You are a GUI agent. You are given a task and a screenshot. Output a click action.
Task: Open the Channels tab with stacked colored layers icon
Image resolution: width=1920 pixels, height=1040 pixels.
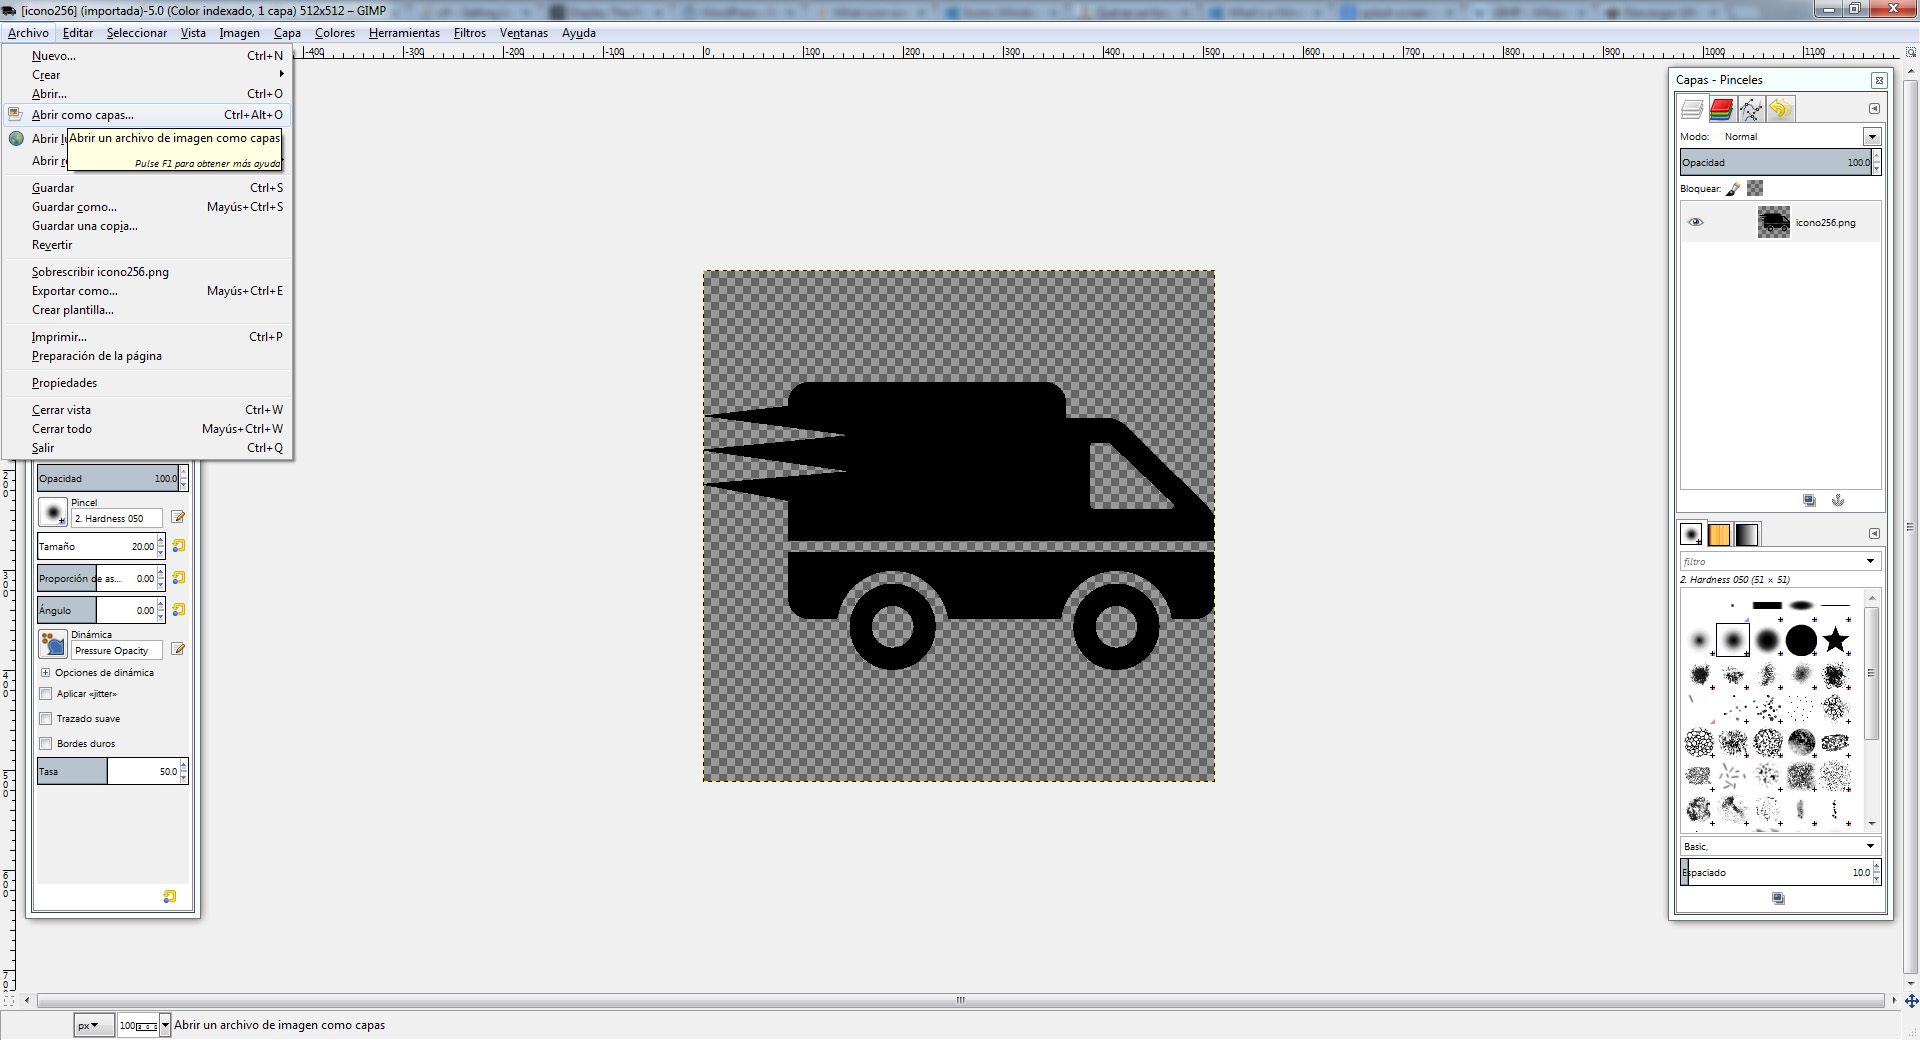click(1721, 109)
